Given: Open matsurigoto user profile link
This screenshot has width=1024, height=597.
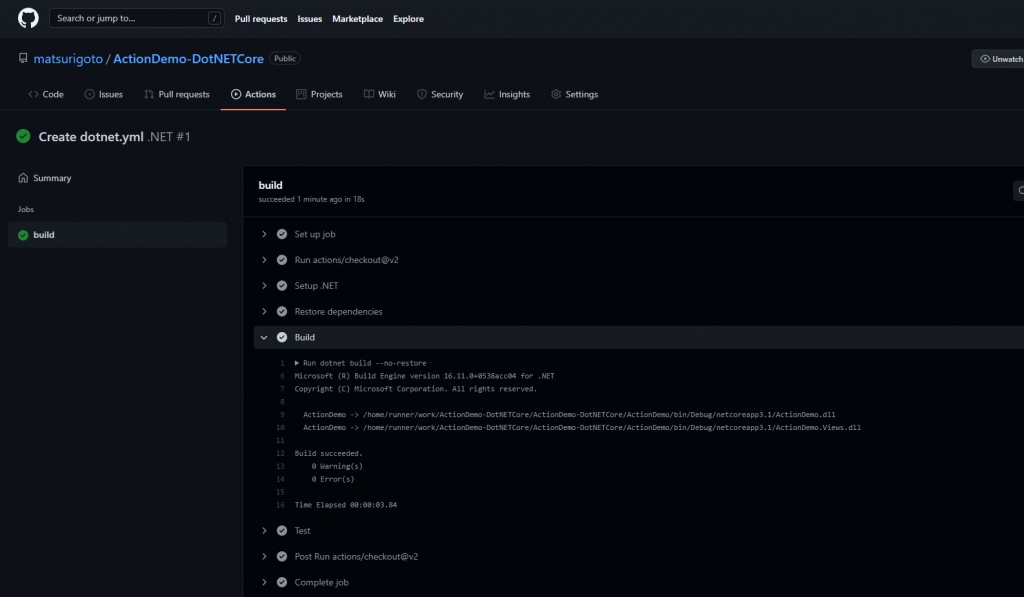Looking at the screenshot, I should [x=68, y=59].
